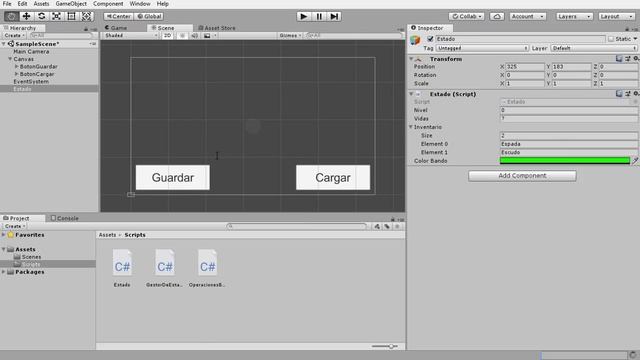Expand BotonGuardar in Hierarchy
The height and width of the screenshot is (360, 640).
click(16, 67)
